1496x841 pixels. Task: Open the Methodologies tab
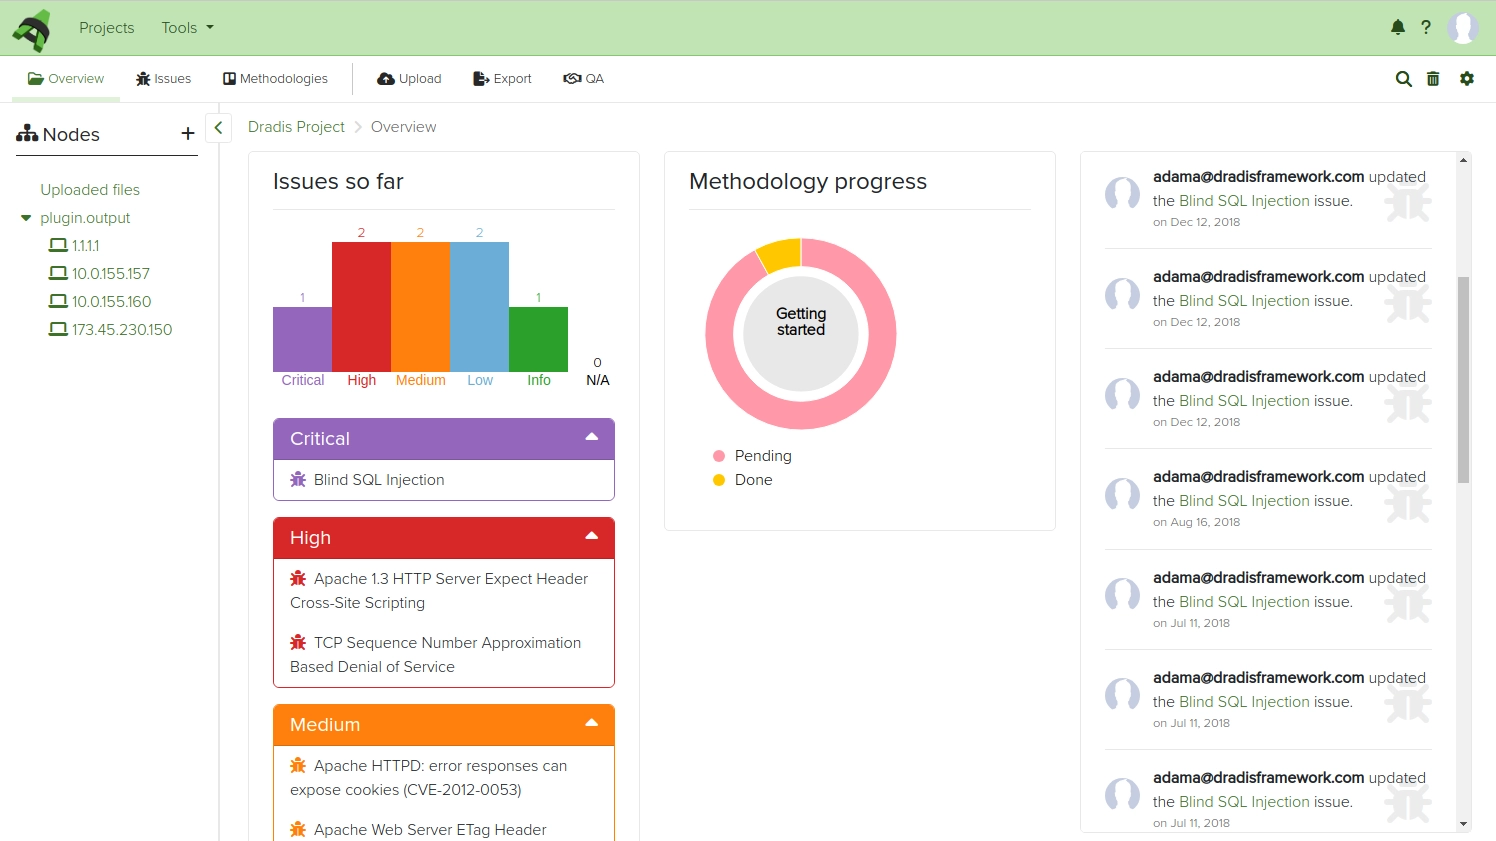pyautogui.click(x=275, y=79)
